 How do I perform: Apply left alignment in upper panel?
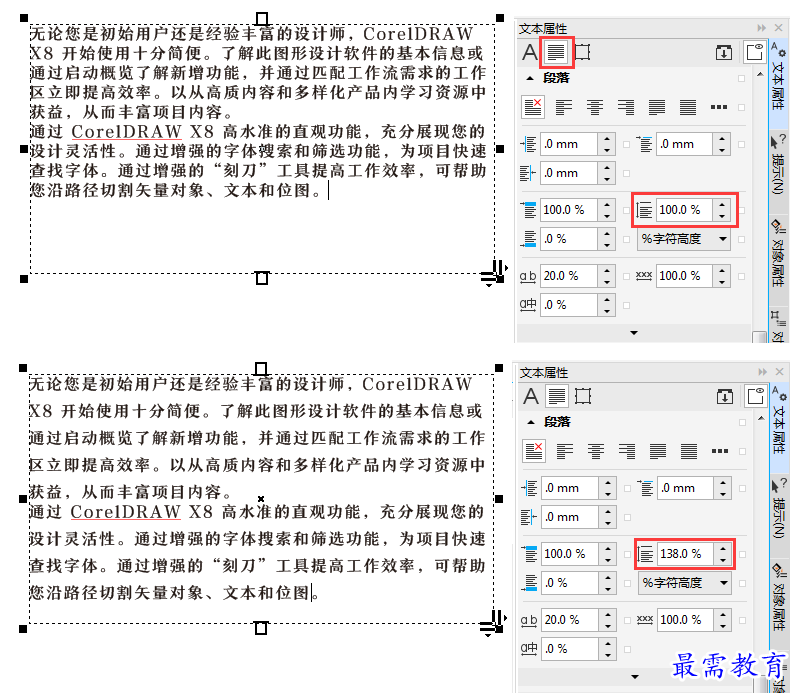564,107
